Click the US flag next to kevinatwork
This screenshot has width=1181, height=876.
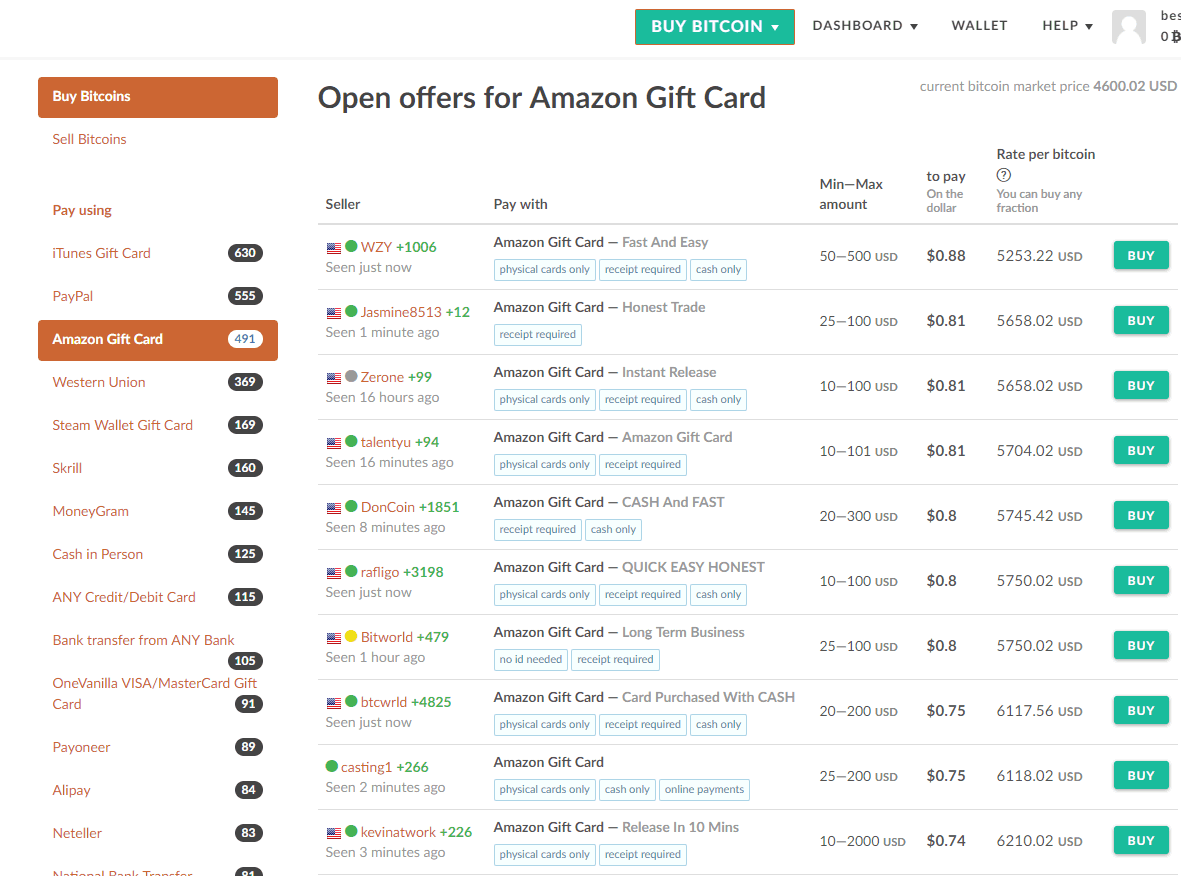pyautogui.click(x=334, y=833)
